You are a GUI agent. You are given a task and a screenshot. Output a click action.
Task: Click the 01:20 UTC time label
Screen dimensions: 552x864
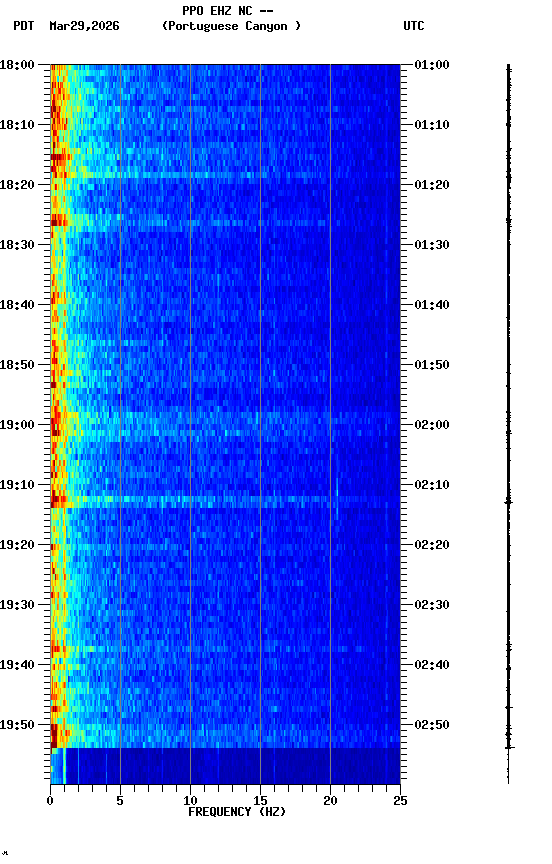(432, 185)
